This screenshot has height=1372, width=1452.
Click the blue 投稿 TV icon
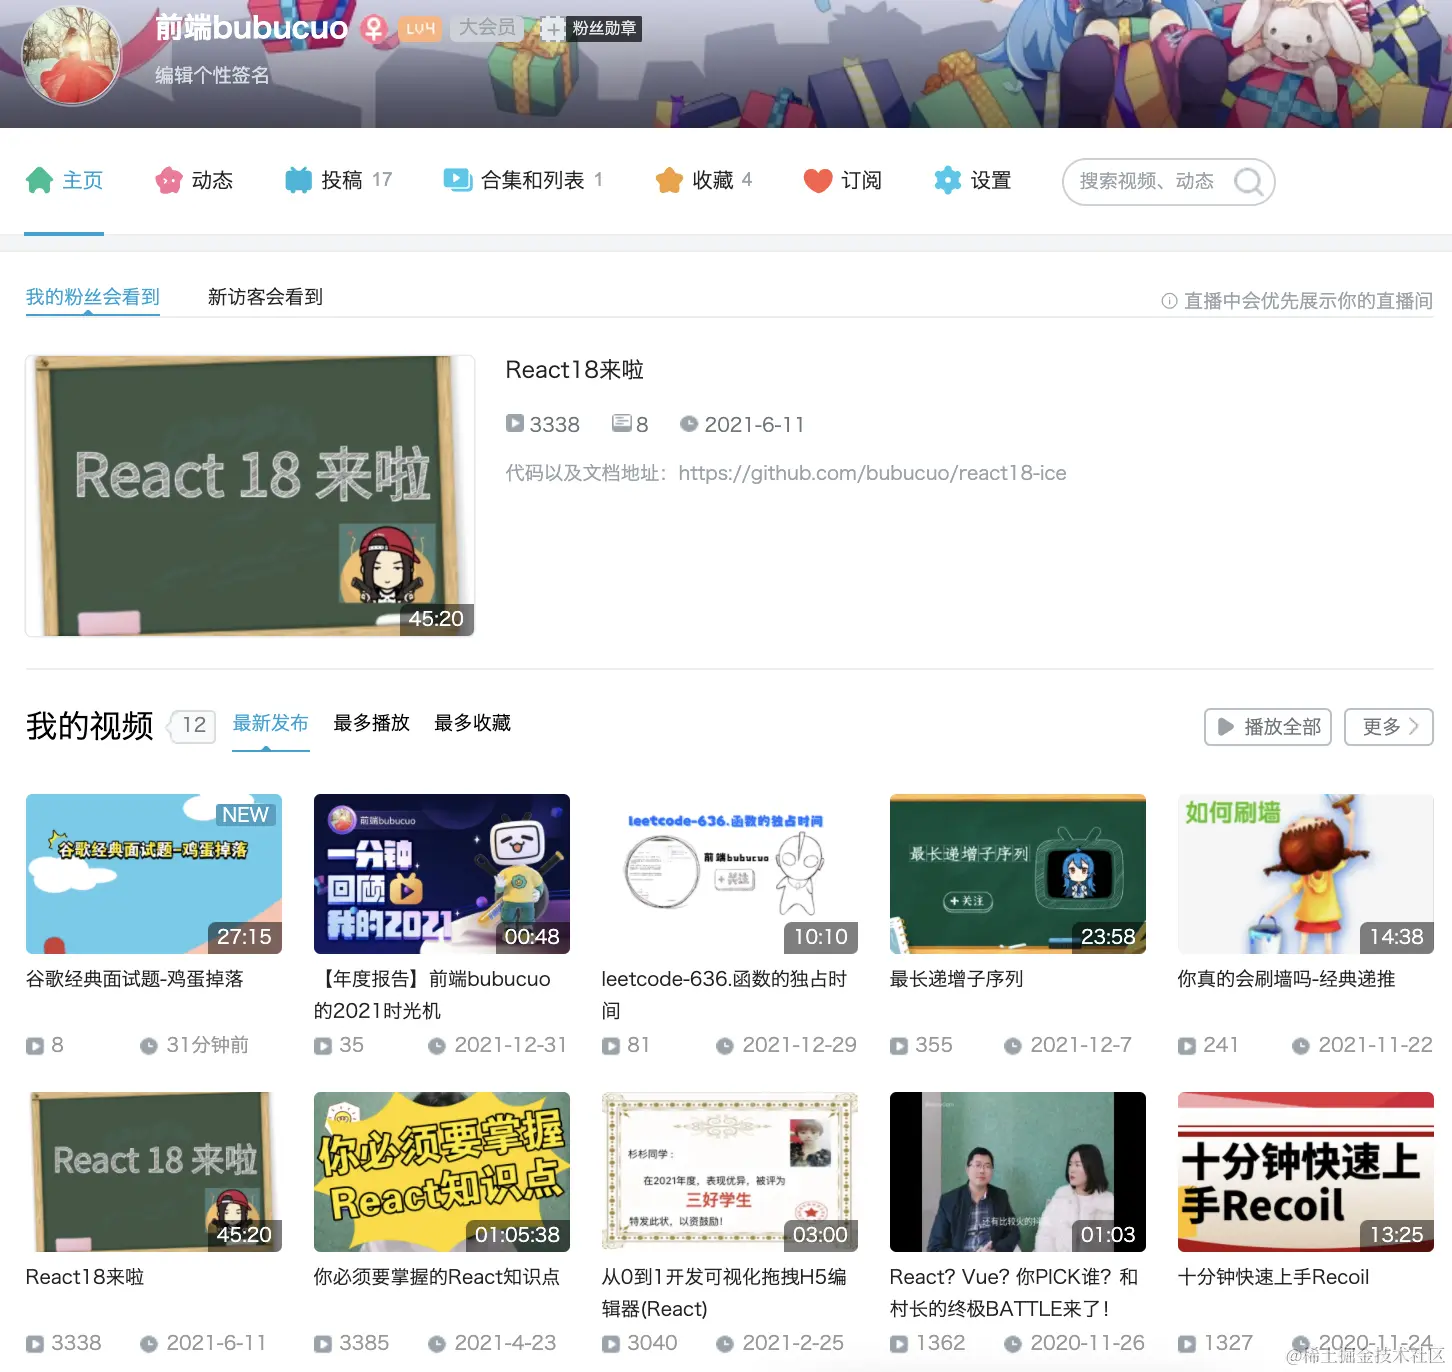[298, 180]
